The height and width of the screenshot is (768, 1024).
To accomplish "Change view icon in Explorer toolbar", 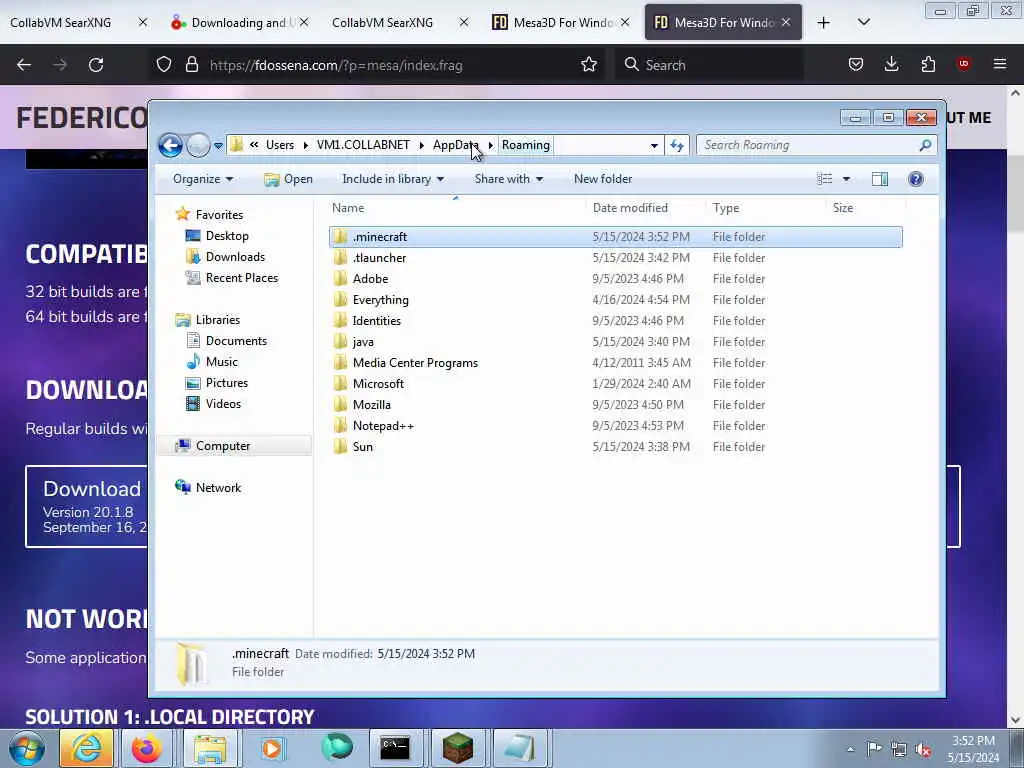I will click(x=825, y=179).
